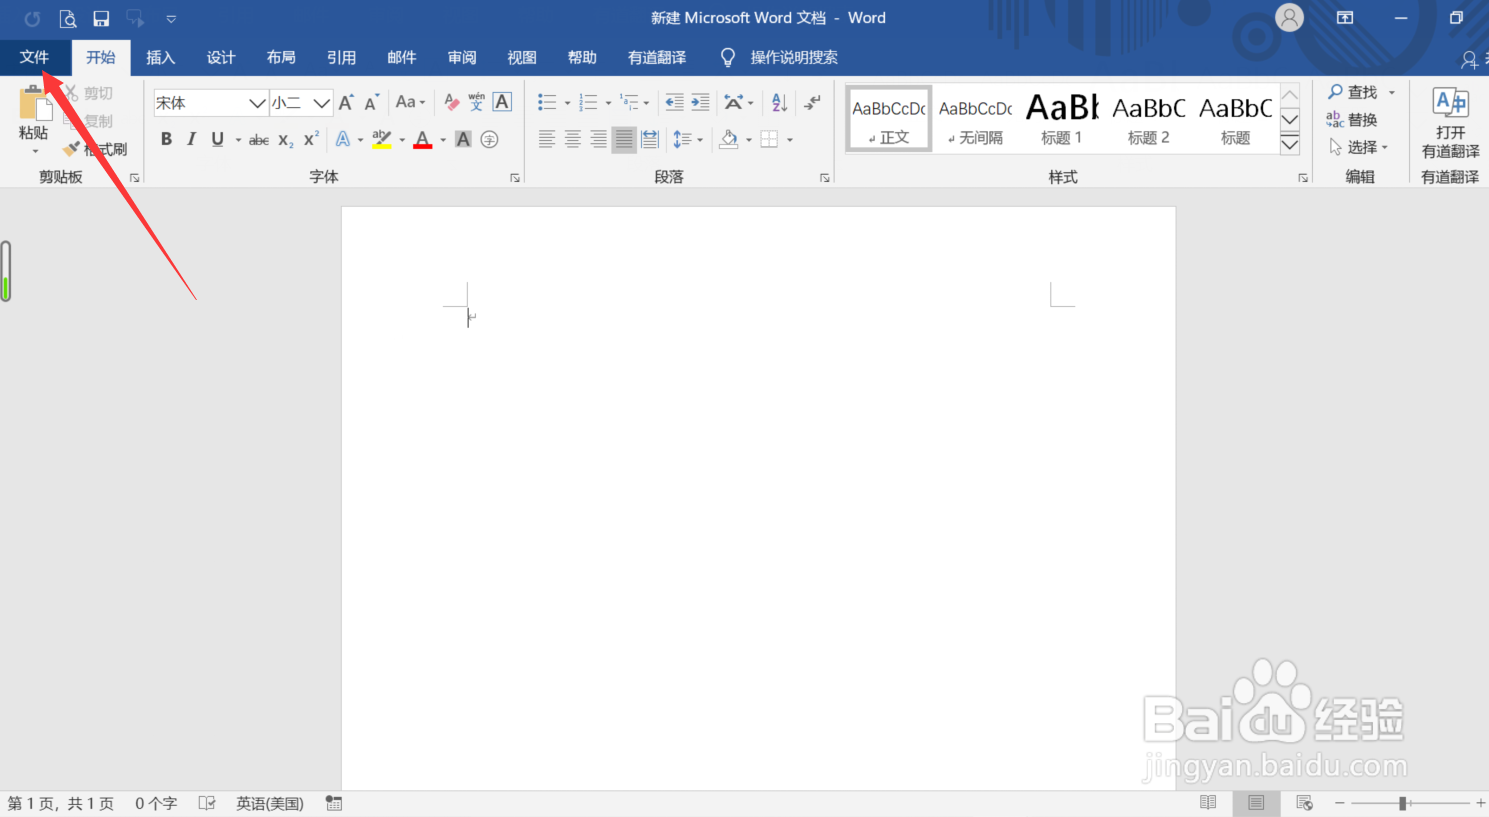Increase font size with the grow font icon
The image size is (1489, 817).
click(x=346, y=102)
